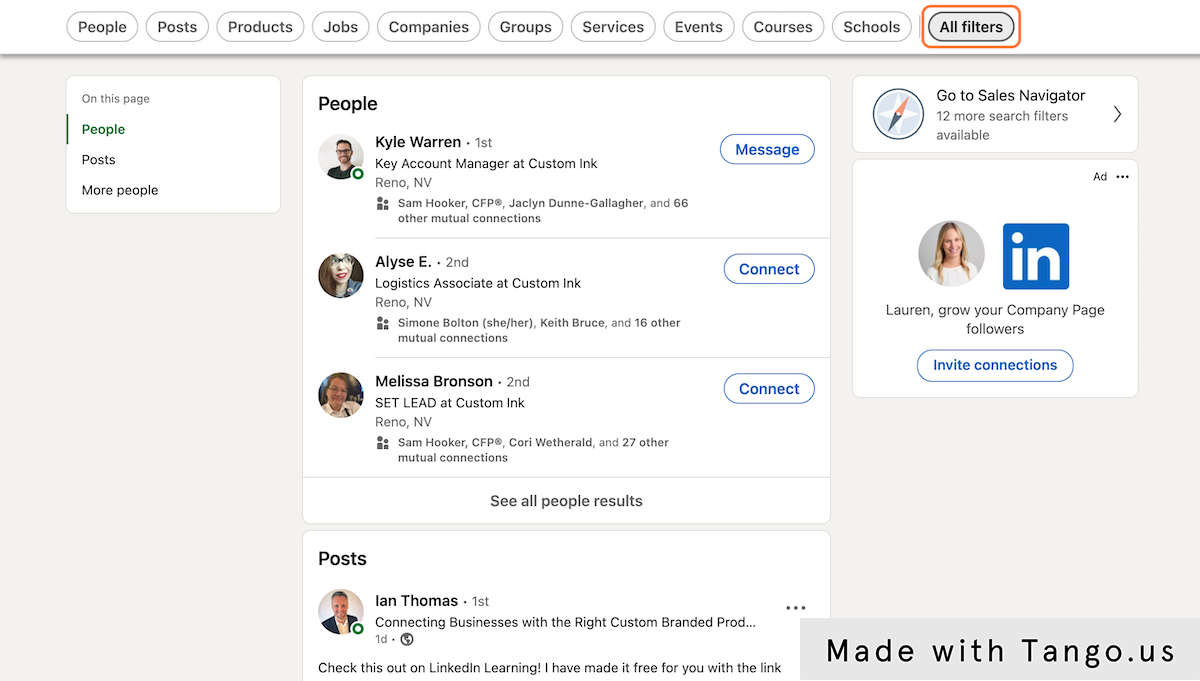The width and height of the screenshot is (1200, 681).
Task: Click mutual connections icon under Alyse E.
Action: tap(382, 324)
